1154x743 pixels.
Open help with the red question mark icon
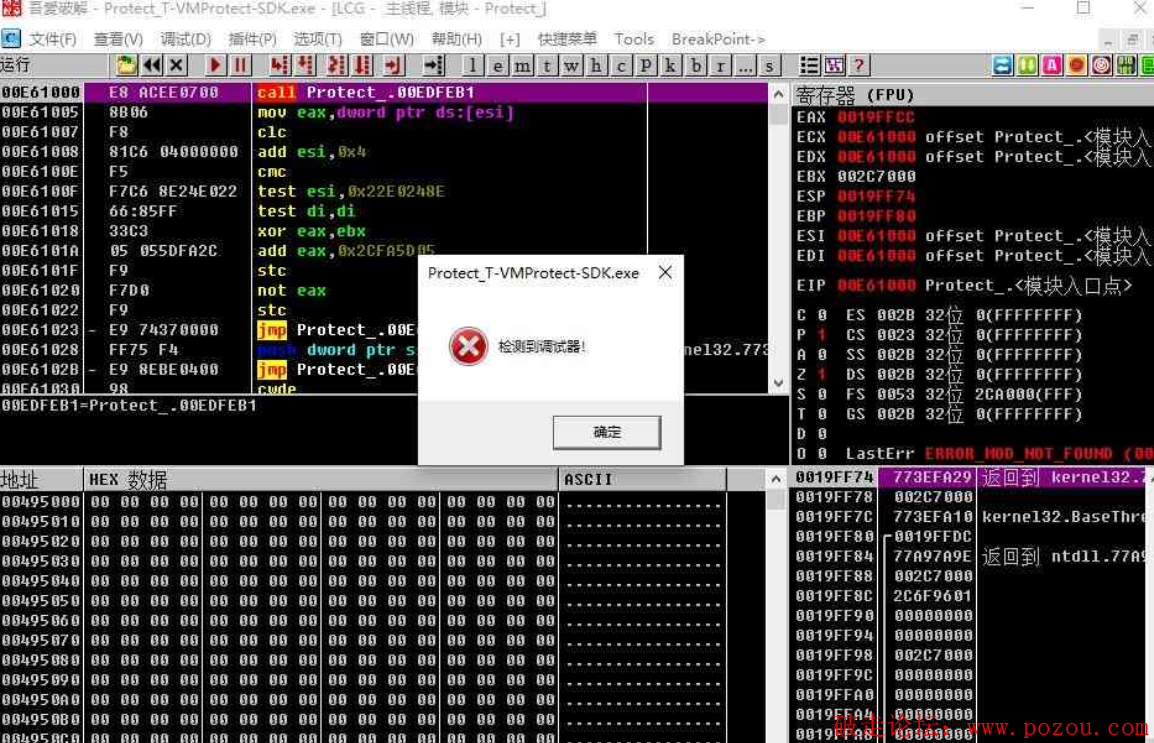coord(859,65)
